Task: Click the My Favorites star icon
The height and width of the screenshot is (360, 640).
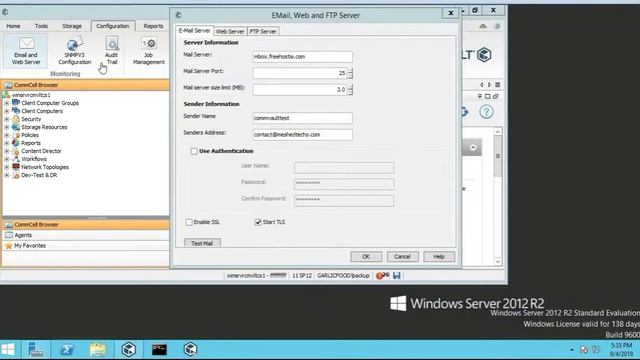Action: tap(9, 246)
